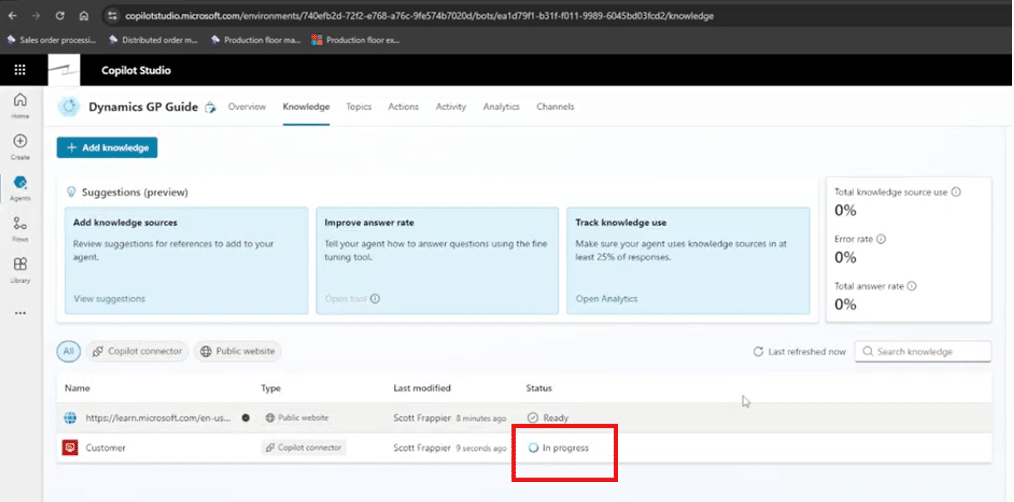Screen dimensions: 1014x502
Task: Click in the Search knowledge field
Action: point(923,351)
